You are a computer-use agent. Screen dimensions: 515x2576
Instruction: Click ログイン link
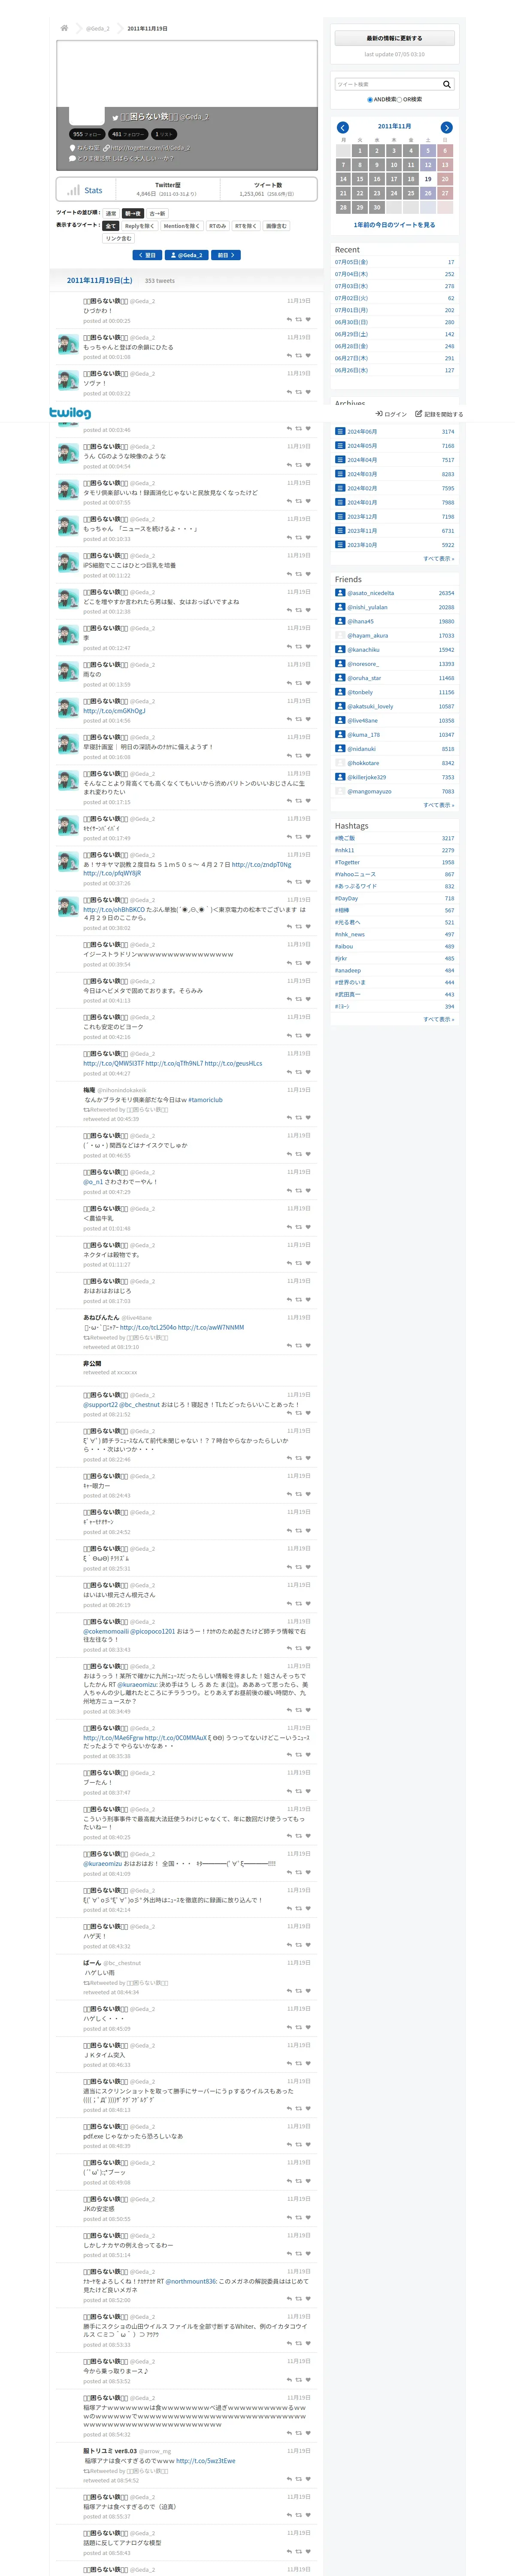pos(392,414)
